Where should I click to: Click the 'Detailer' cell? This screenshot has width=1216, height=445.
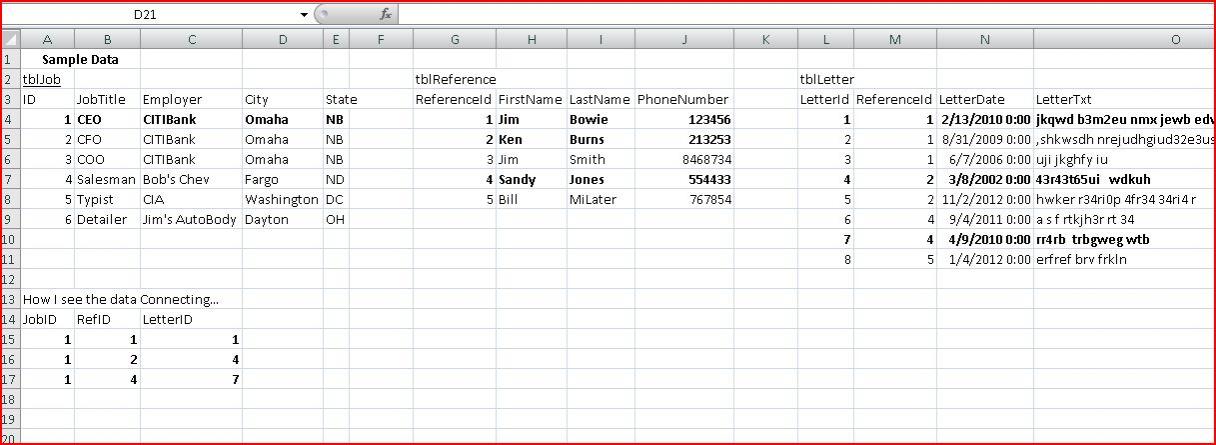107,220
